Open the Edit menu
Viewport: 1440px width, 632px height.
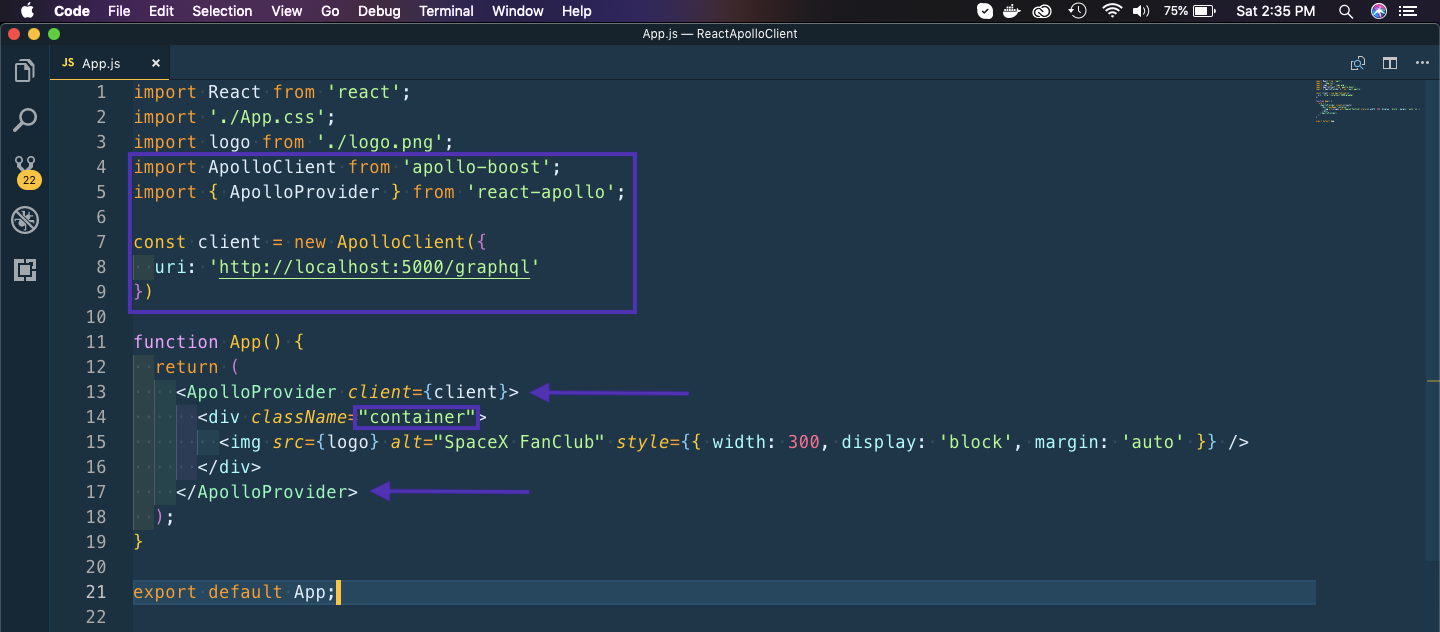tap(161, 11)
